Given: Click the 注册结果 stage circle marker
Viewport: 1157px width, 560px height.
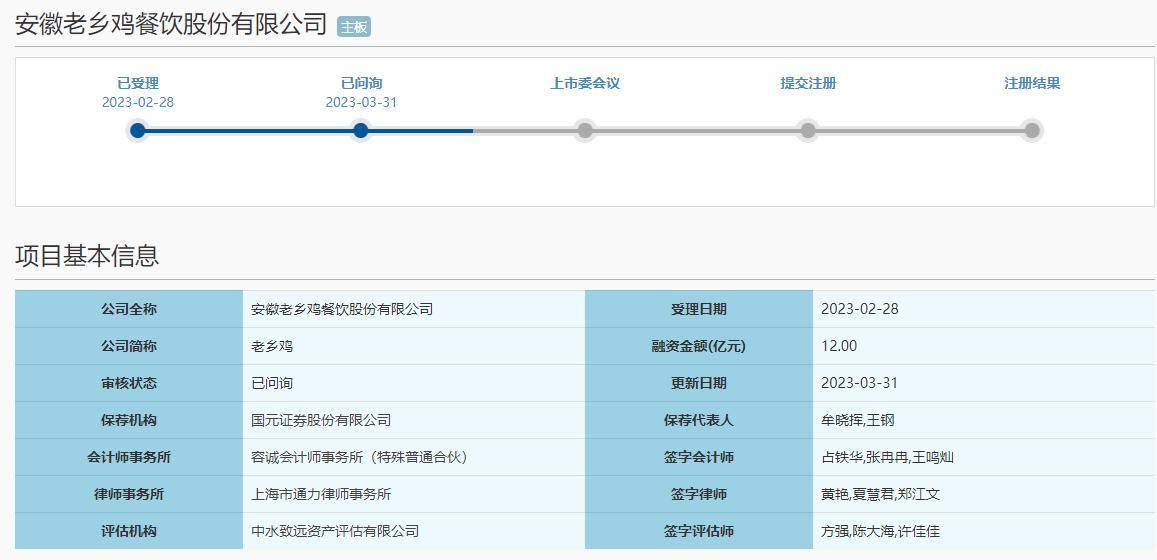Looking at the screenshot, I should (1032, 130).
